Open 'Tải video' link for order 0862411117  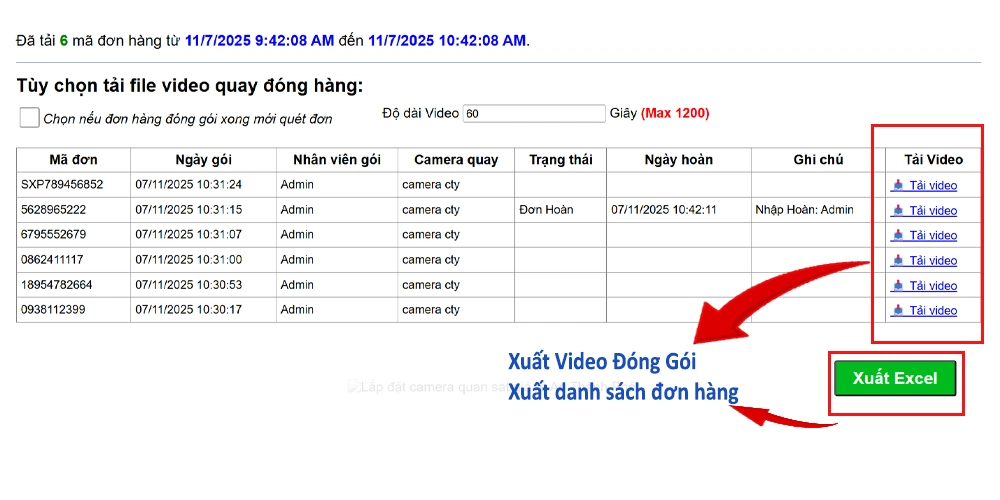coord(933,260)
